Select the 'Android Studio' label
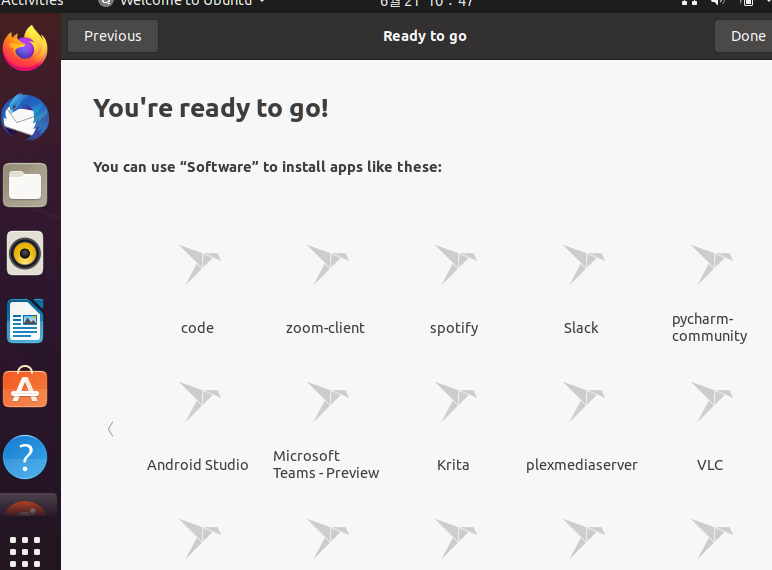Viewport: 772px width, 570px height. [197, 465]
